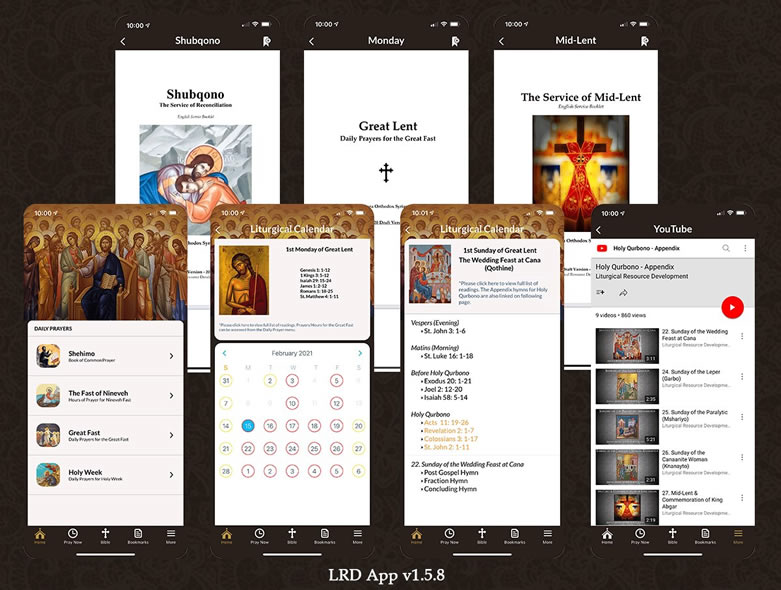Open Concluding Hymn entry

[x=450, y=489]
